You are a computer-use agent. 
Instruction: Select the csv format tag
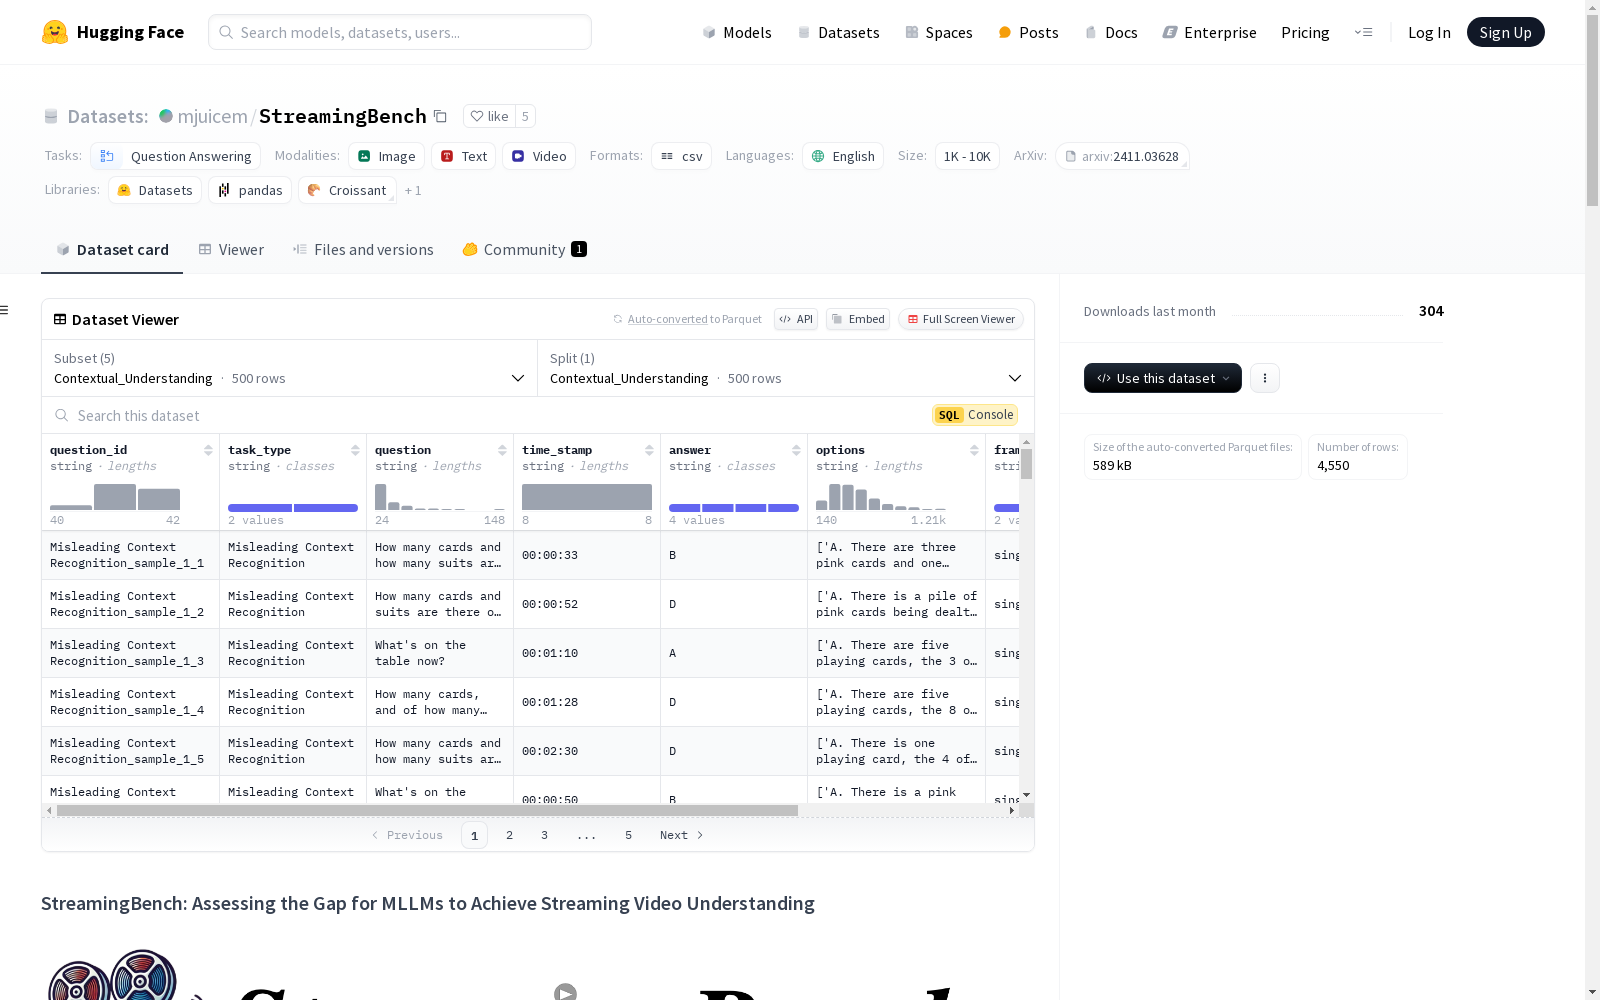681,156
